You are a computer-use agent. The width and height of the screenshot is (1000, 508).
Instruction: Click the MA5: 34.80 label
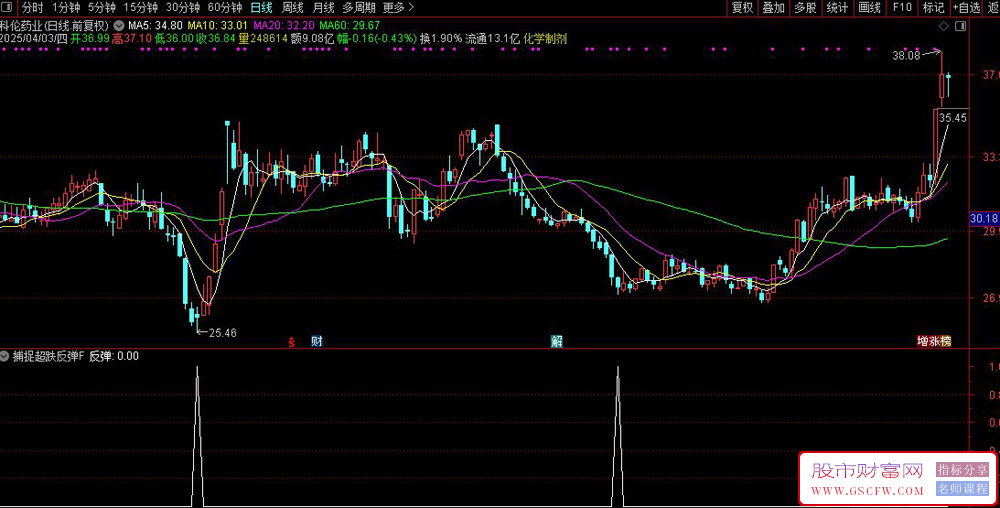tap(156, 25)
